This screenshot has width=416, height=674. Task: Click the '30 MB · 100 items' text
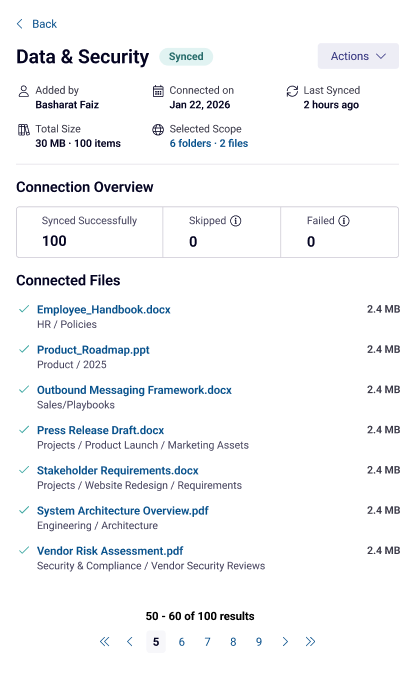78,143
